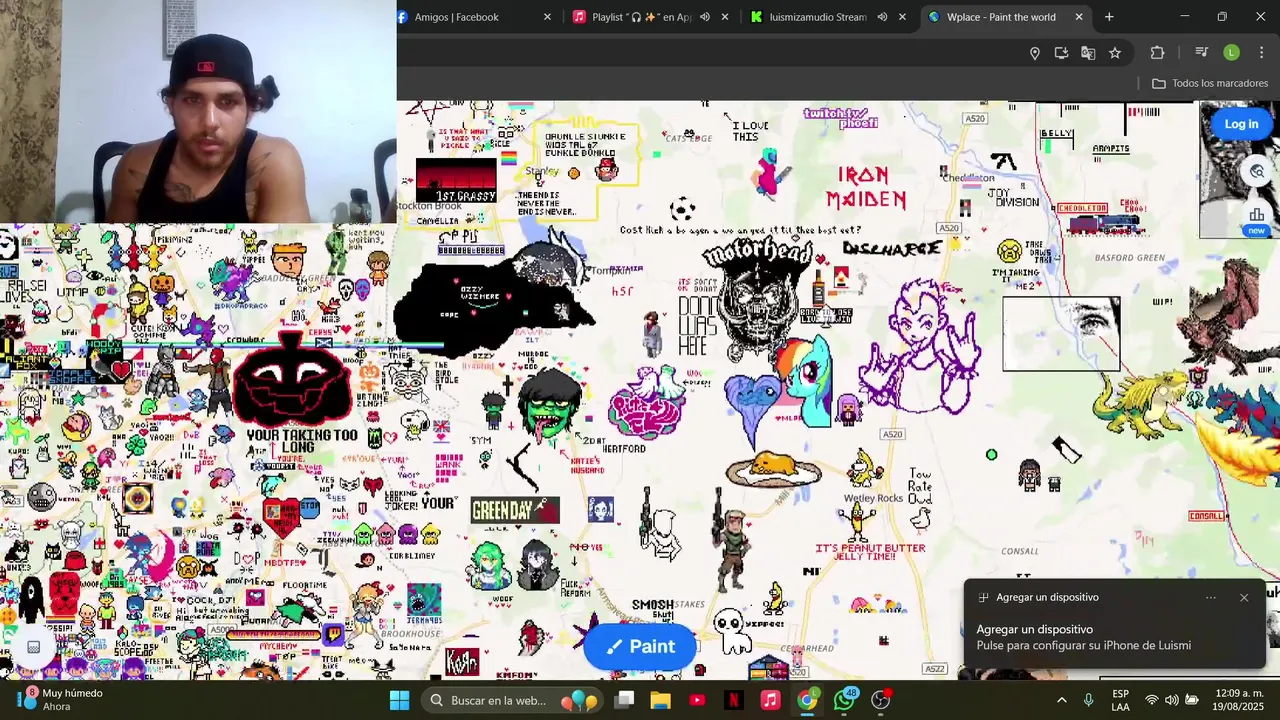
Task: Switch the ESP LAA keyboard language
Action: coord(1121,700)
